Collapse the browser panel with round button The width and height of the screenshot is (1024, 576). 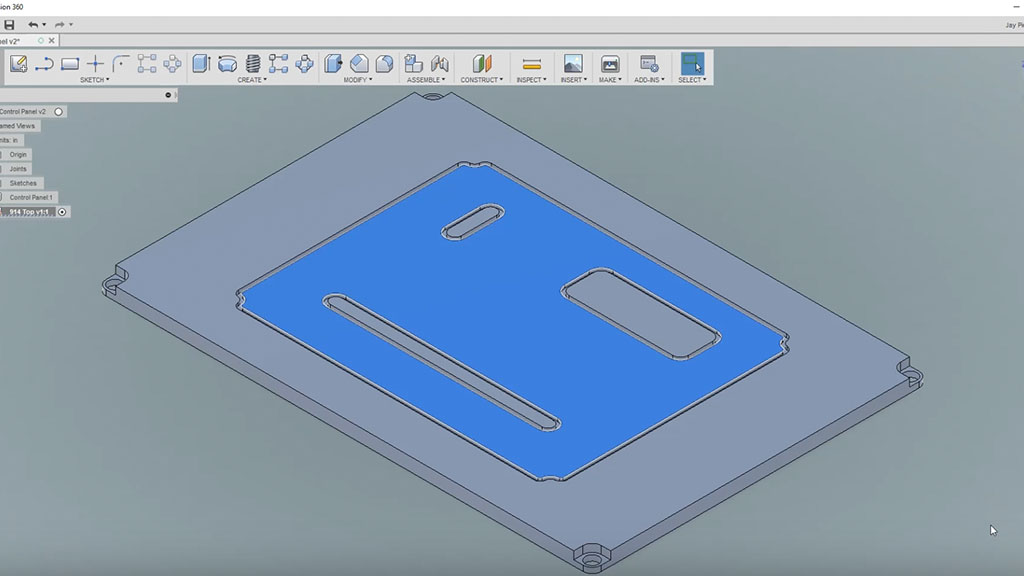[168, 95]
